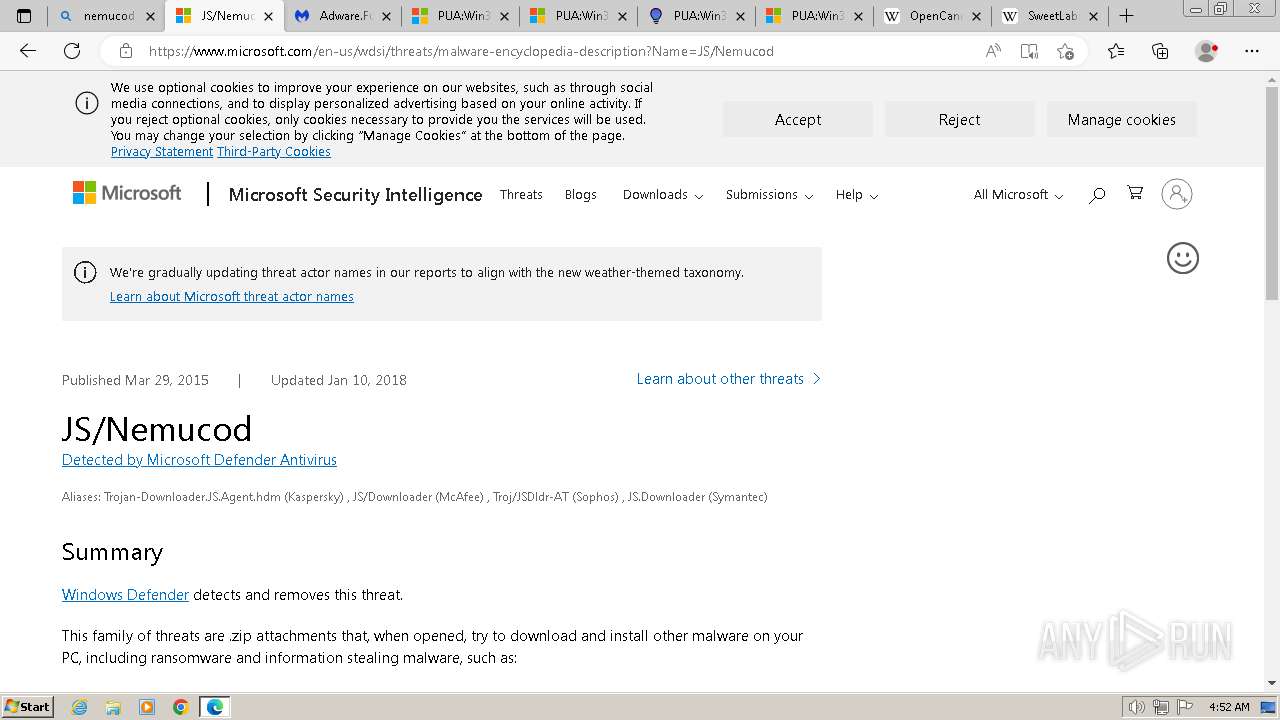Click Microsoft Security Intelligence title

(355, 195)
